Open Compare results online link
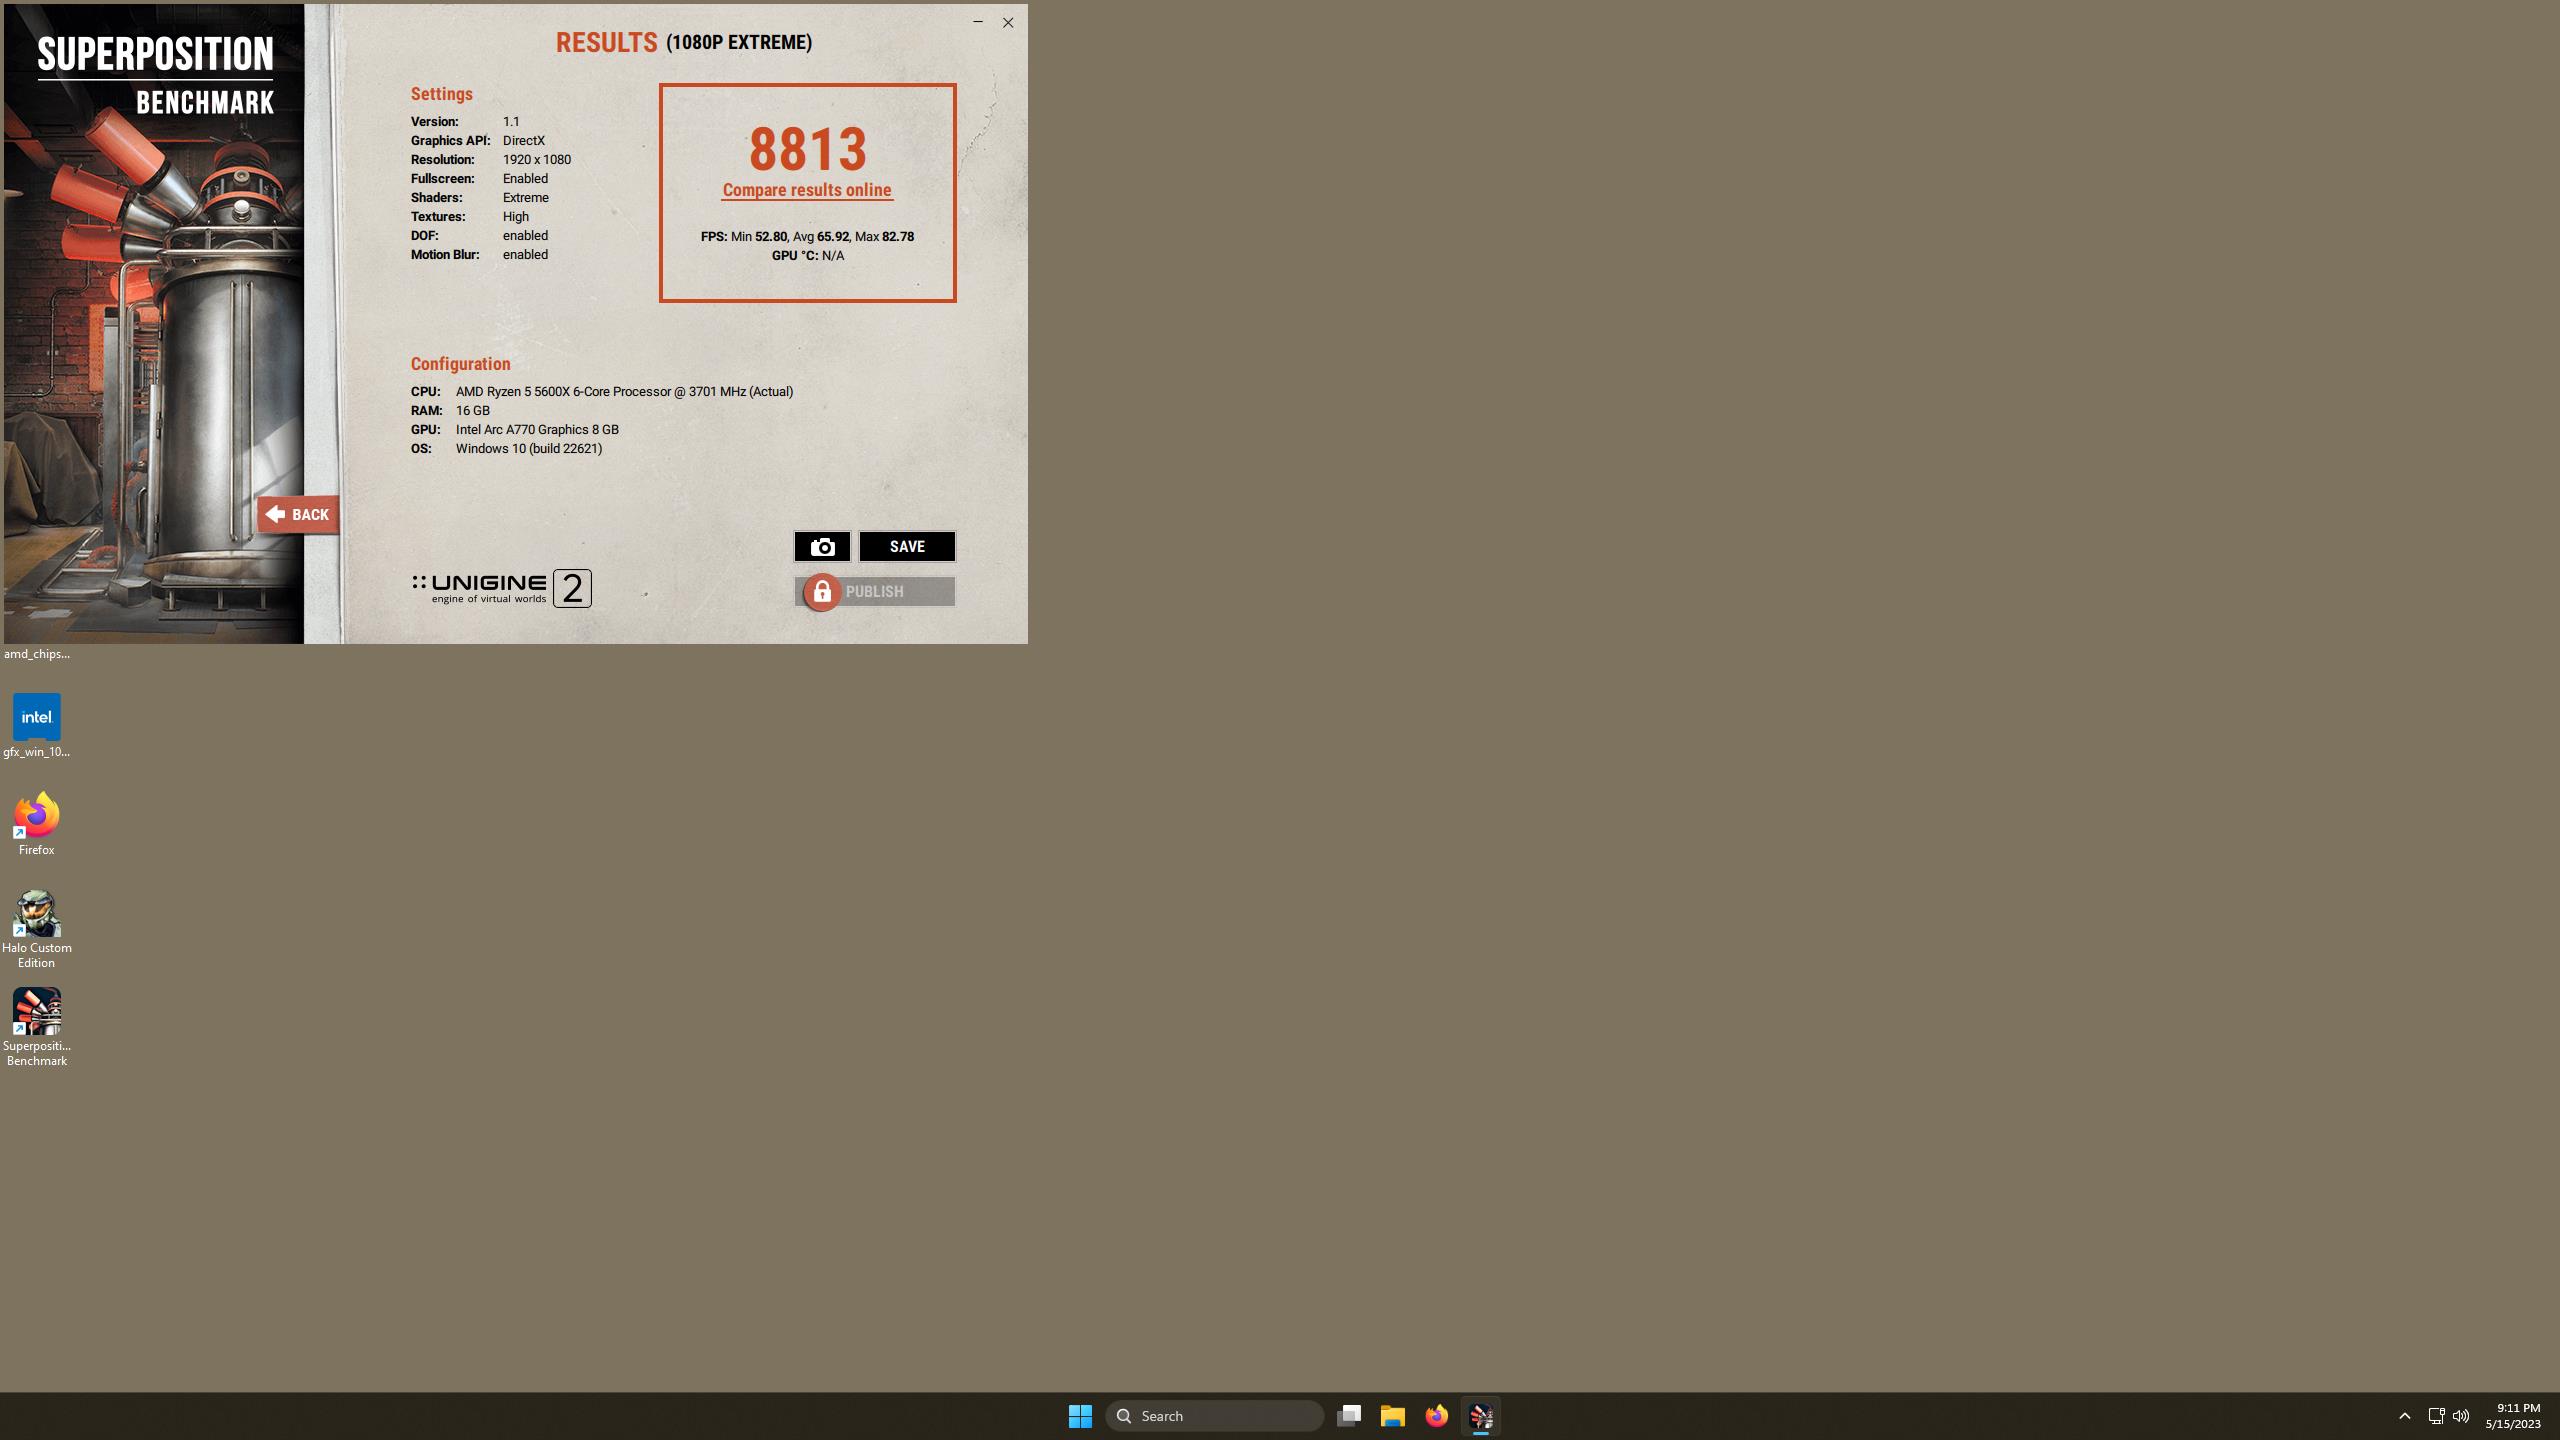The height and width of the screenshot is (1440, 2560). pos(807,190)
